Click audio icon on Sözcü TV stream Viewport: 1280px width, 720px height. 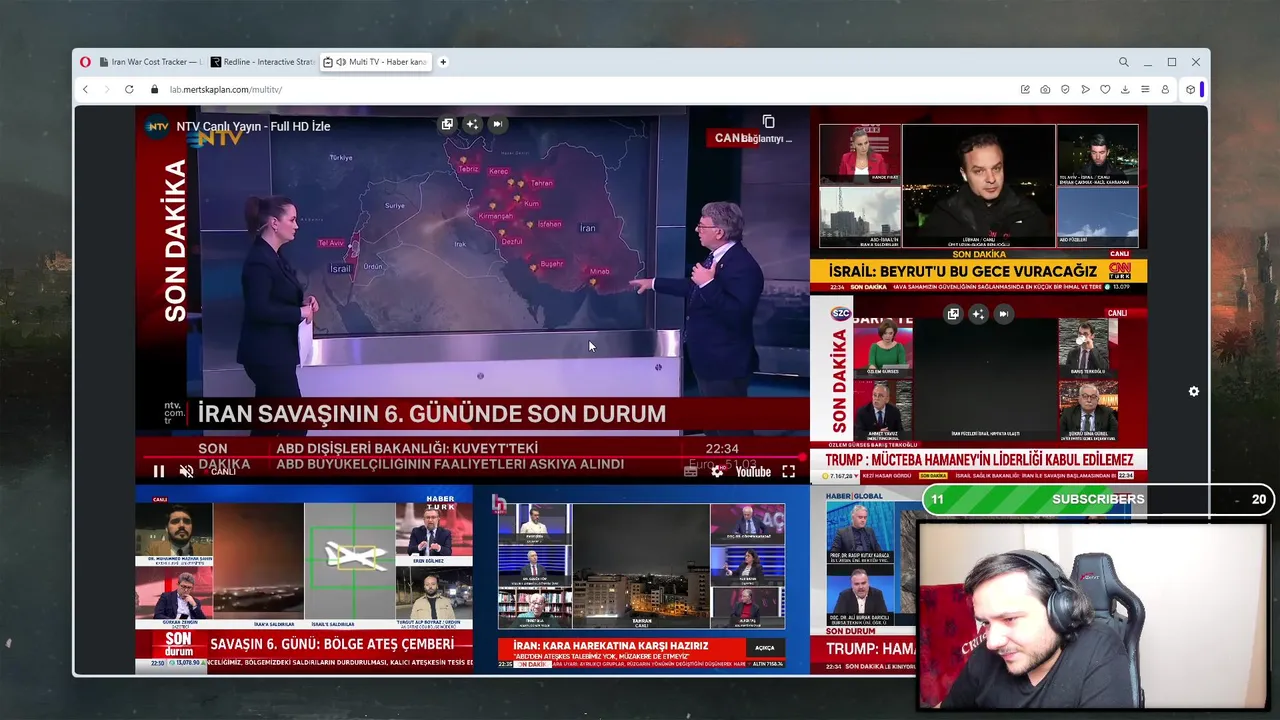click(x=1003, y=314)
